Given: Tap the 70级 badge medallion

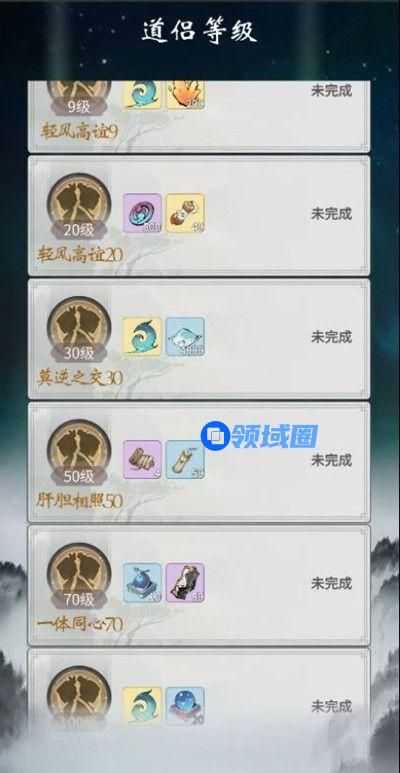Looking at the screenshot, I should (x=79, y=576).
